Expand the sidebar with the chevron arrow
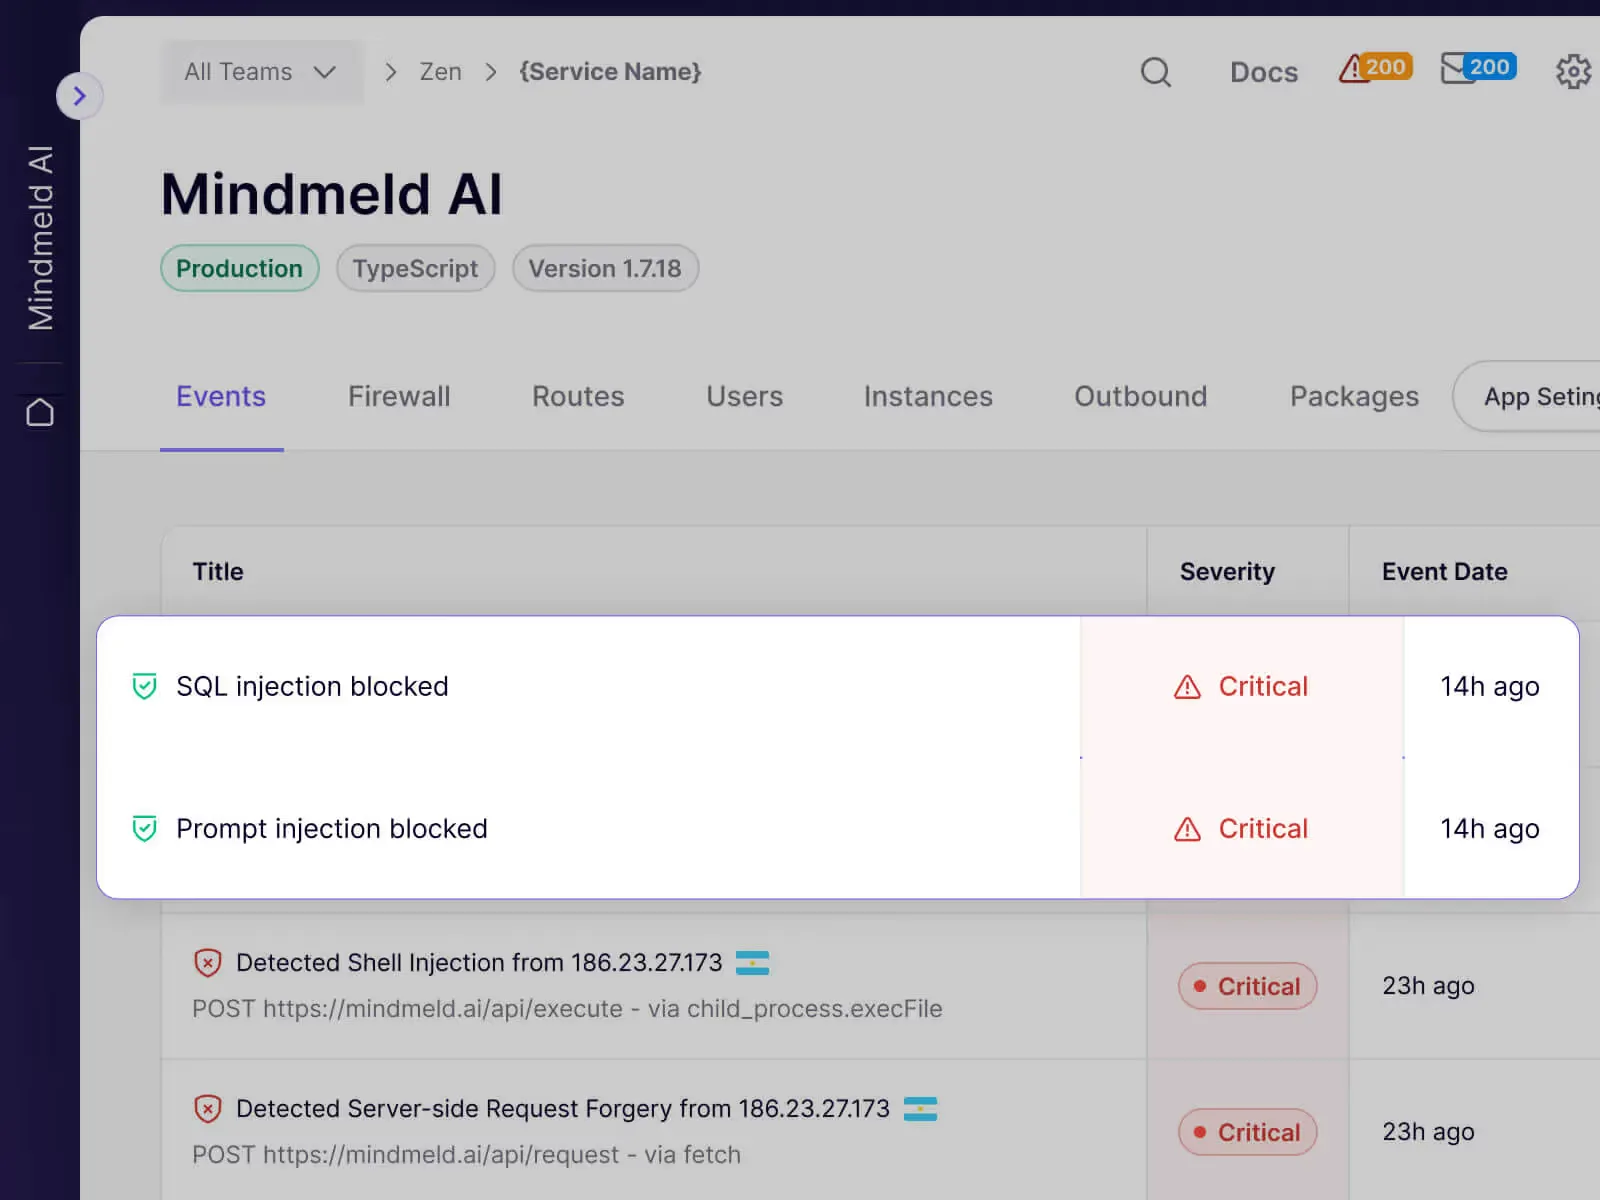Screen dimensions: 1600x1200 80,96
